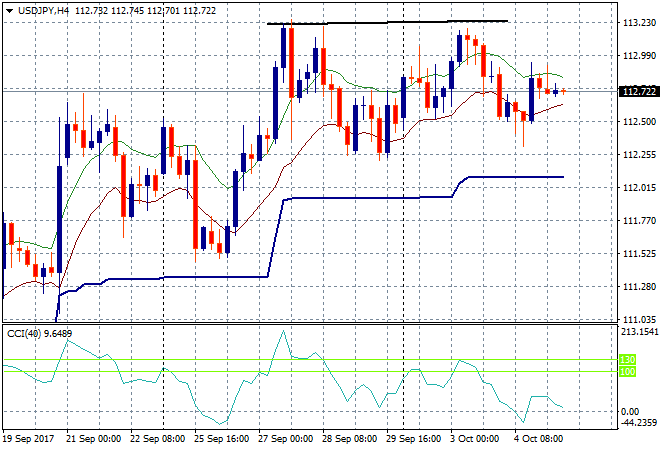Click the OHLC values 112.732 112.745 112.701 112.722
The height and width of the screenshot is (450, 660).
tap(145, 11)
